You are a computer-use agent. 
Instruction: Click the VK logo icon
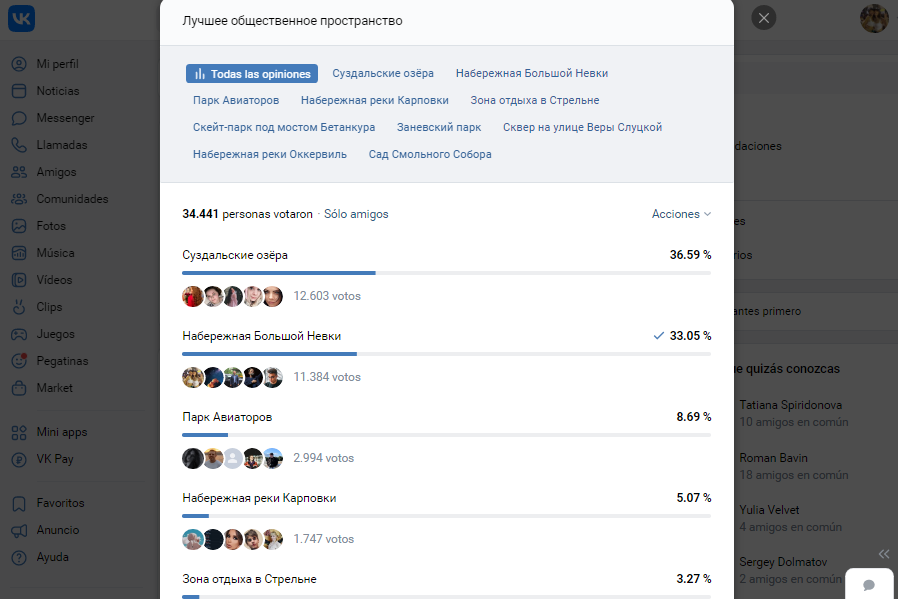(x=21, y=18)
